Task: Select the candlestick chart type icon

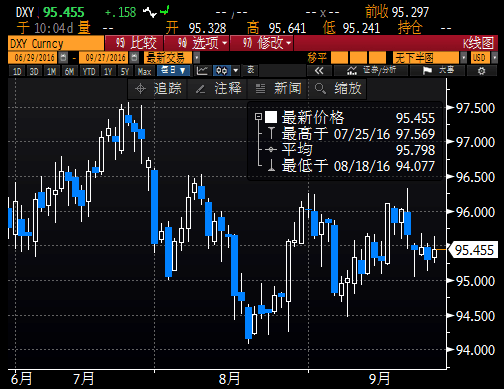Action: pyautogui.click(x=221, y=71)
